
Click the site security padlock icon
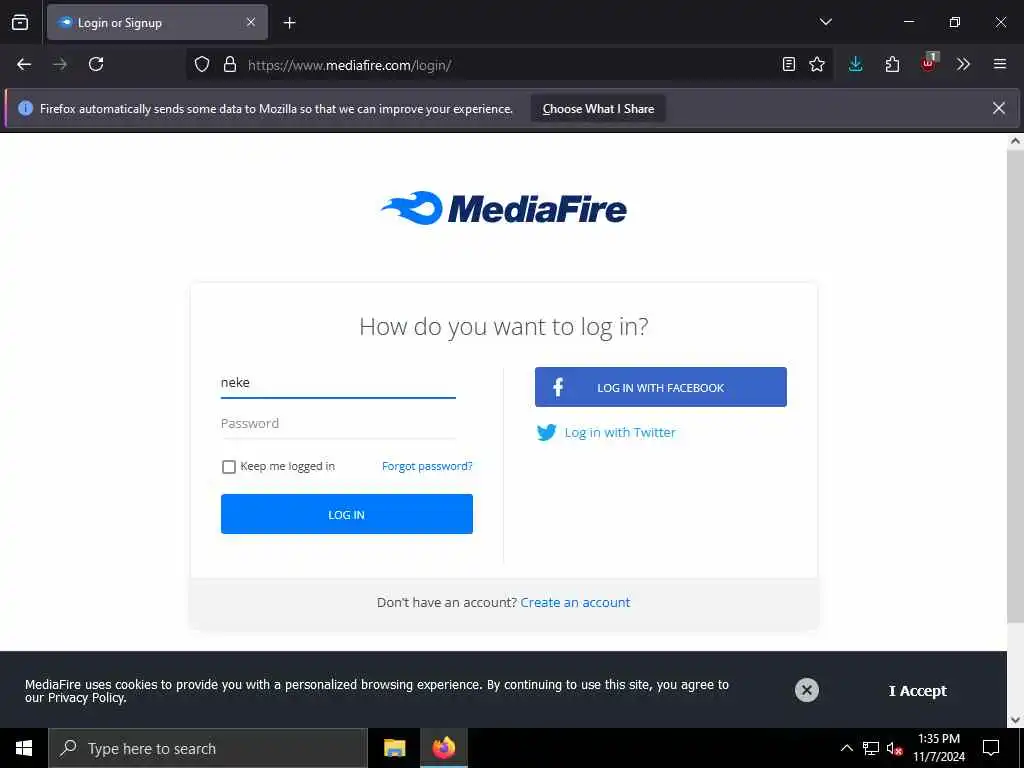[230, 64]
